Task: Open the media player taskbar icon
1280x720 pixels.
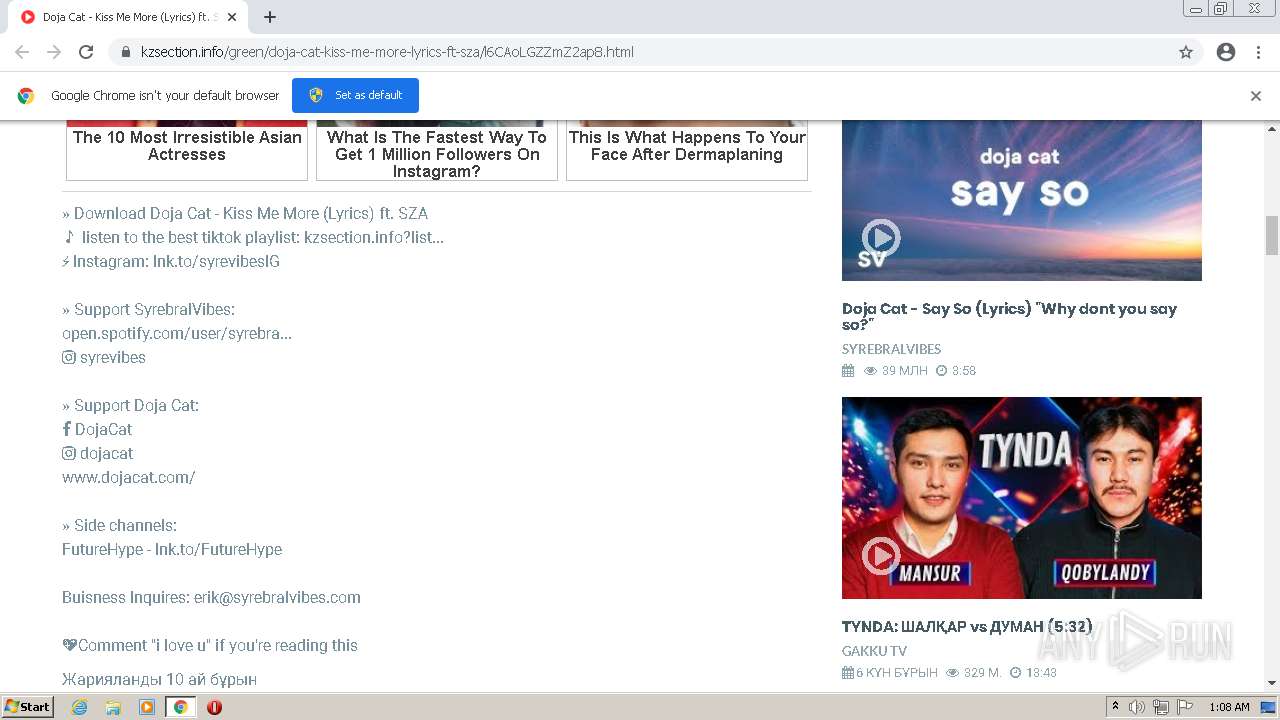Action: 147,707
